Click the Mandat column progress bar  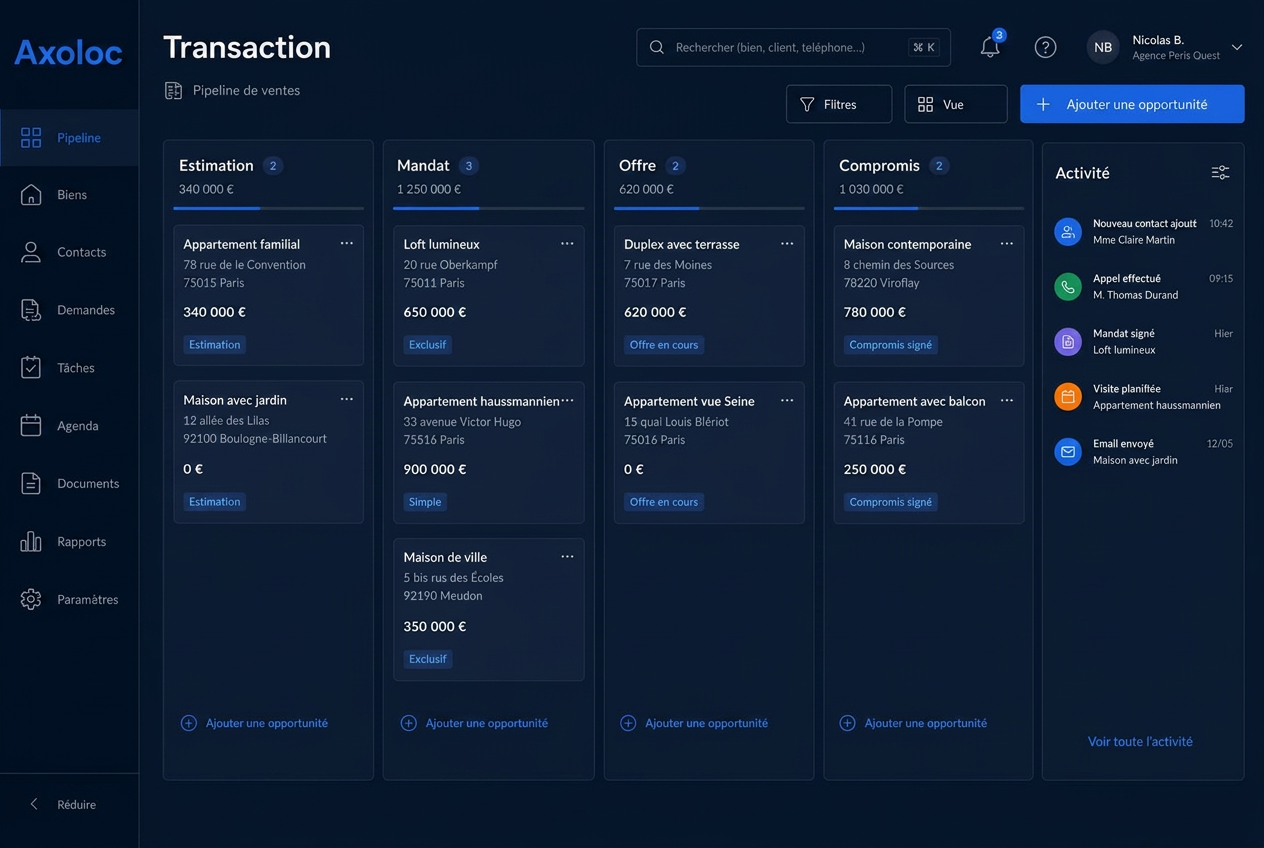click(x=488, y=208)
